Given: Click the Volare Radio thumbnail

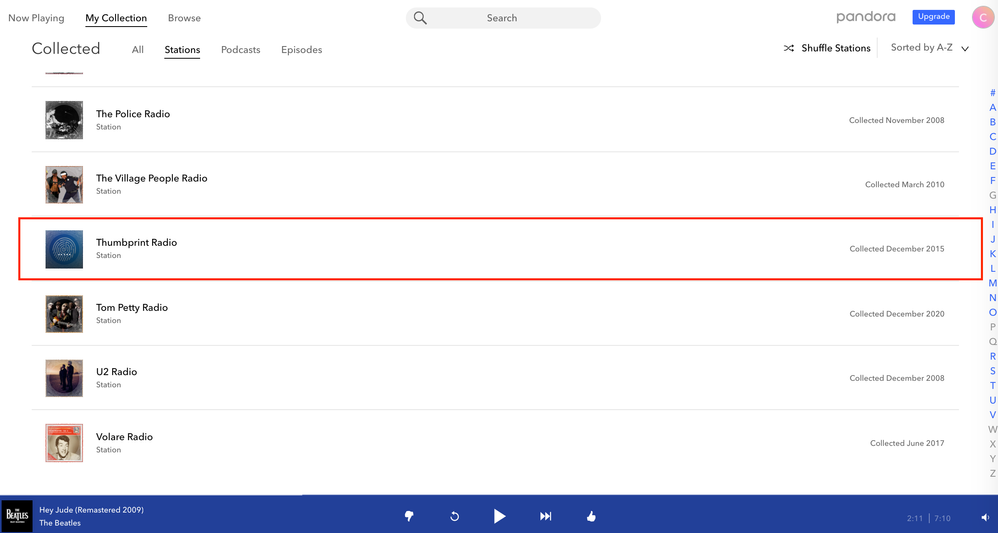Looking at the screenshot, I should click(x=64, y=443).
